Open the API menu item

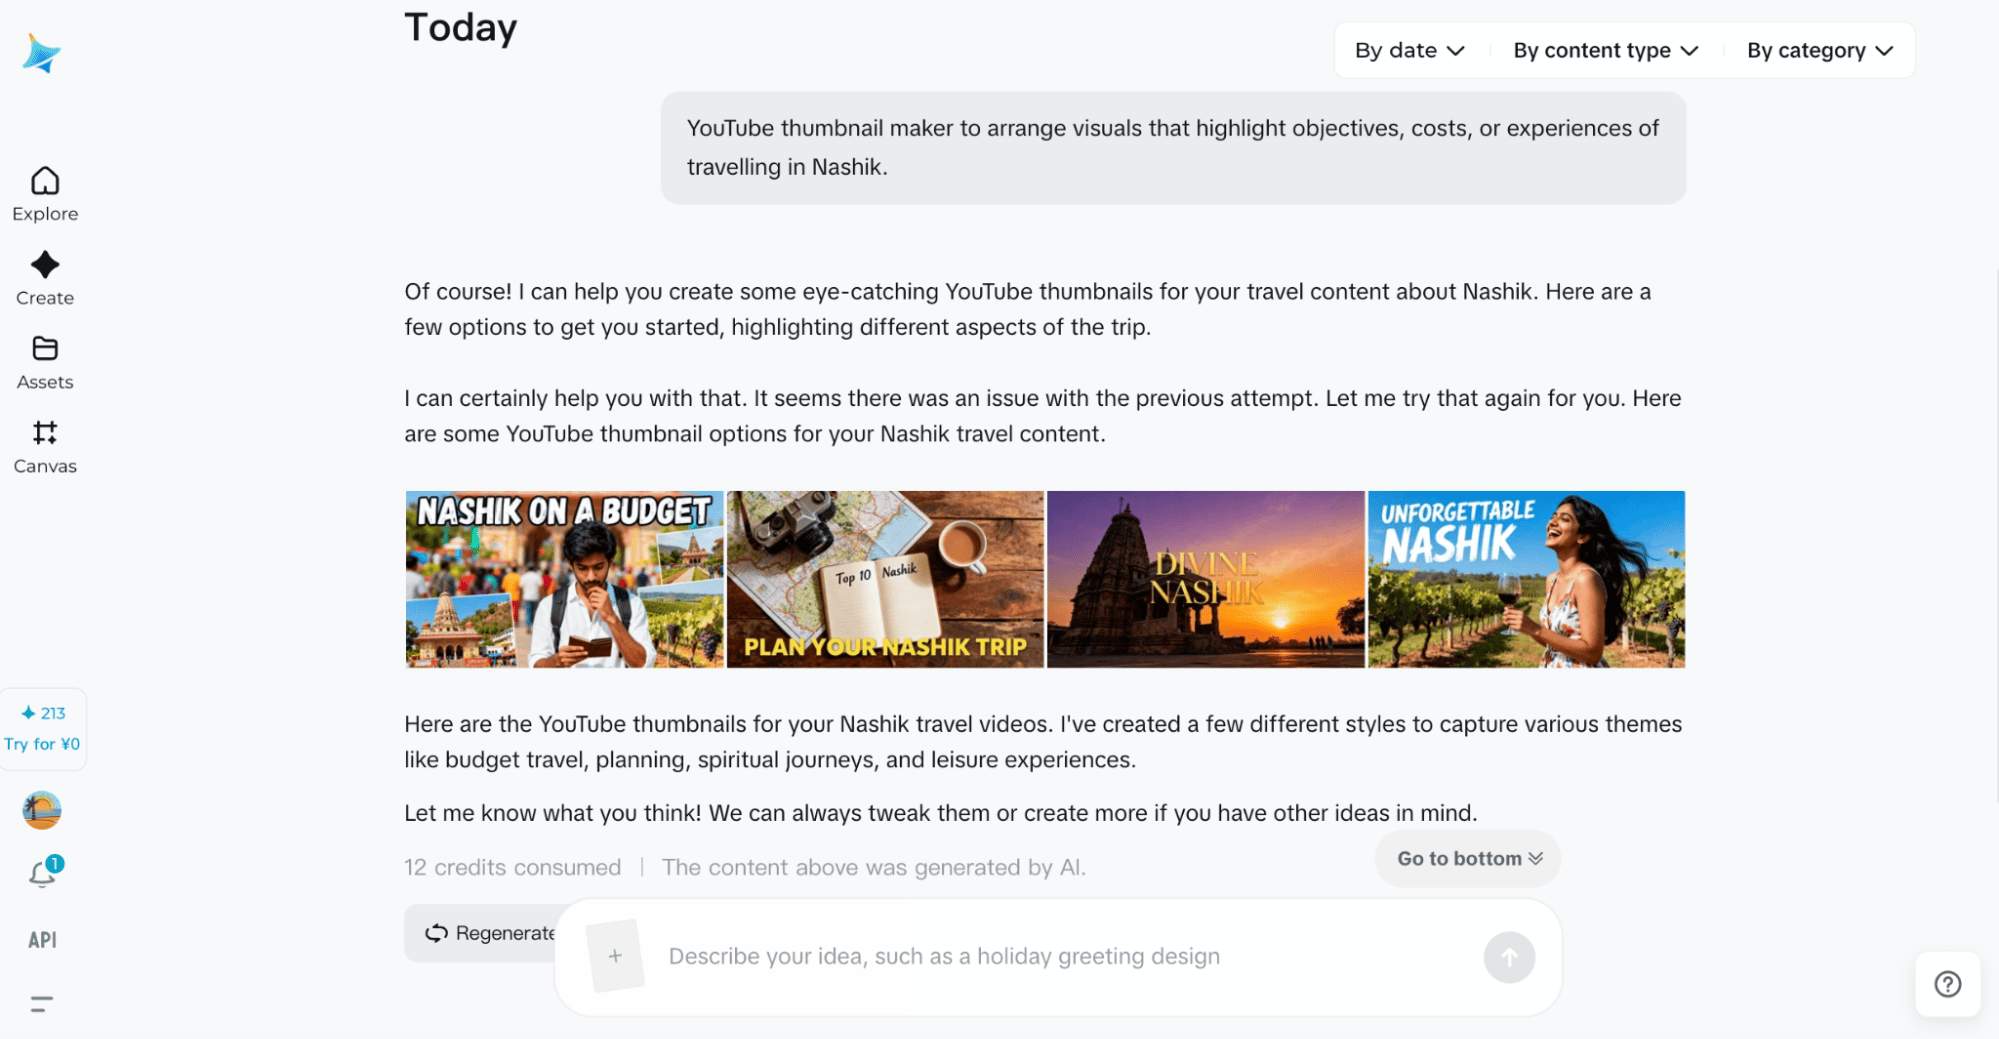(x=42, y=940)
